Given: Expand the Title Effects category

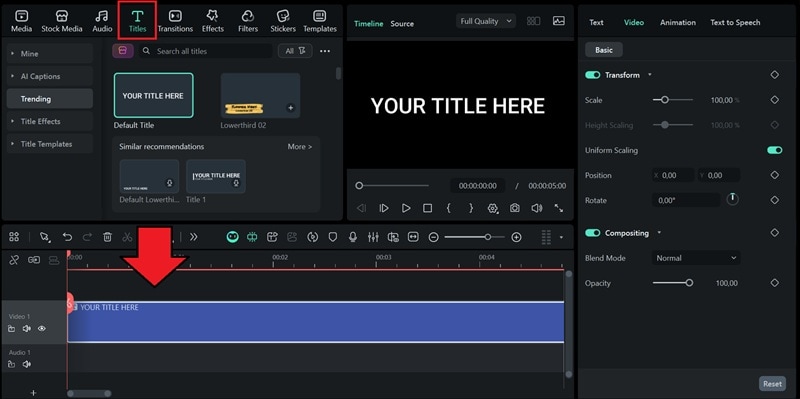Looking at the screenshot, I should tap(49, 121).
